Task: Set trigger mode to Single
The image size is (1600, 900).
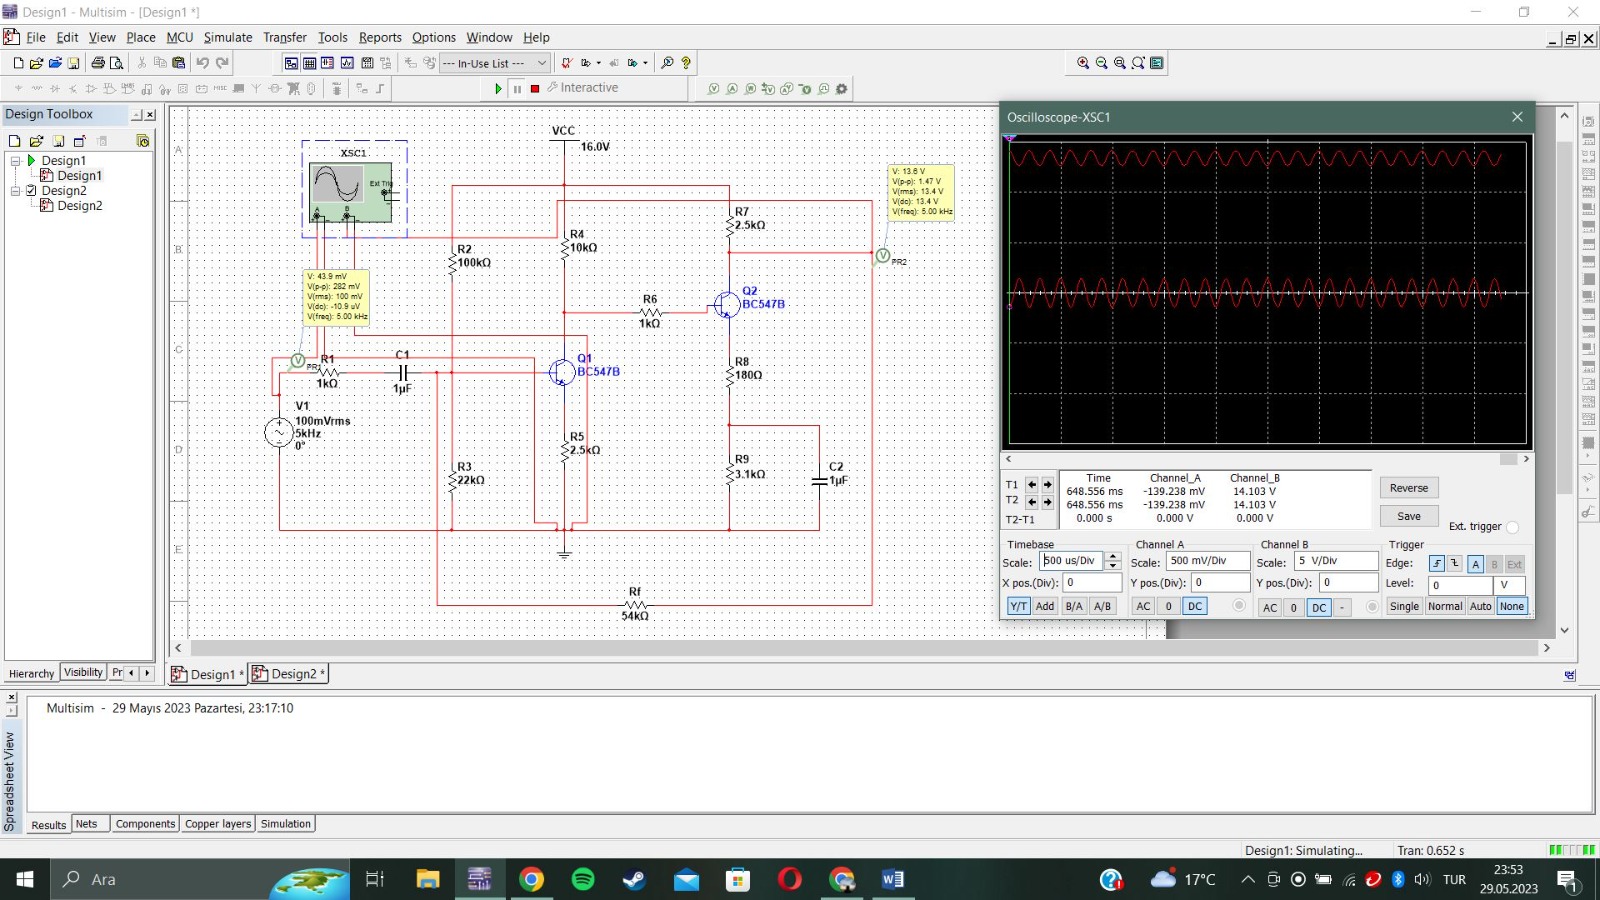Action: coord(1404,606)
